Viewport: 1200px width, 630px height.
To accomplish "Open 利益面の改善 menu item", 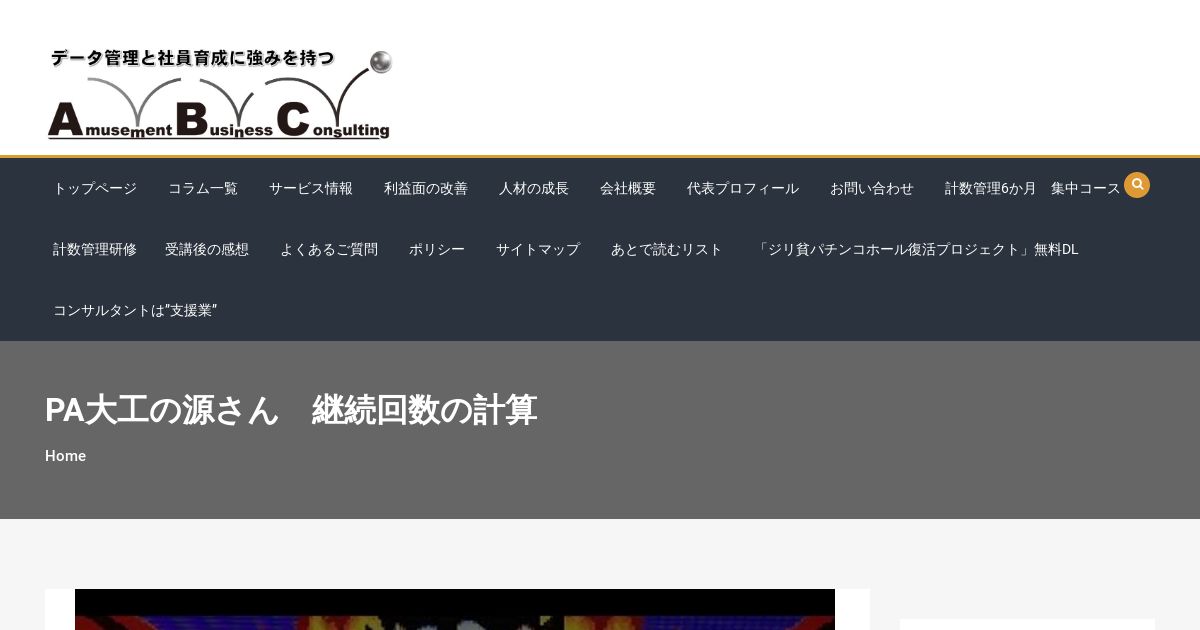I will pyautogui.click(x=426, y=188).
